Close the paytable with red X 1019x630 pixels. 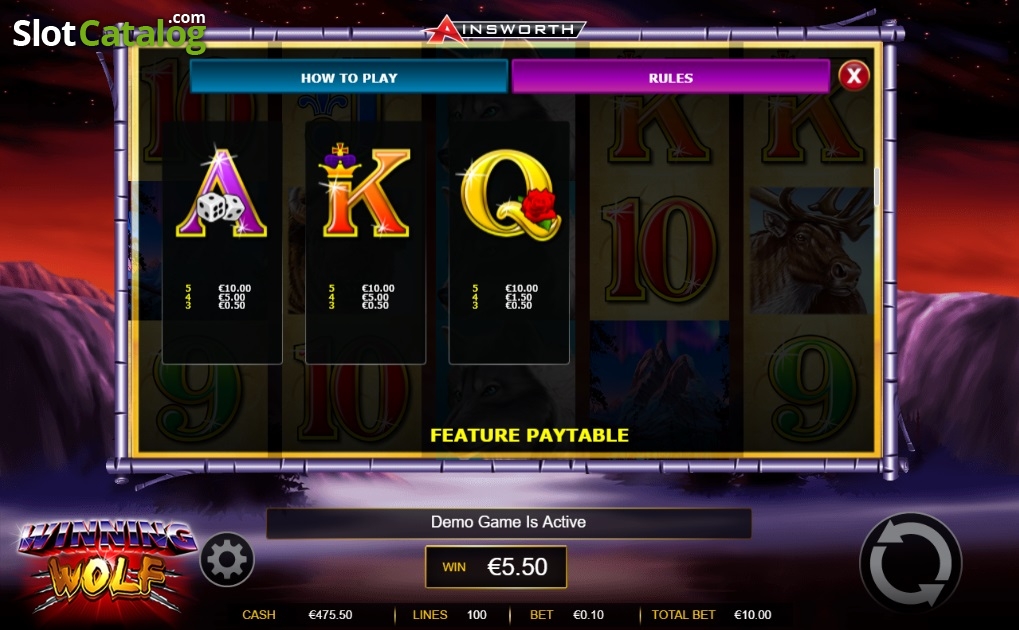(854, 76)
